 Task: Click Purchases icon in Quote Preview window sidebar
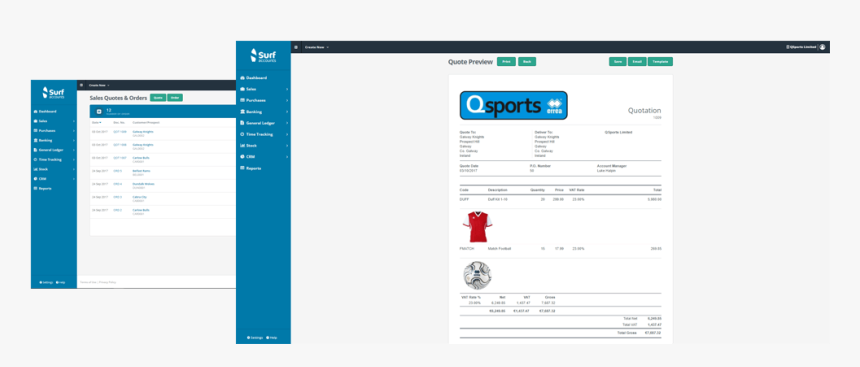point(242,100)
